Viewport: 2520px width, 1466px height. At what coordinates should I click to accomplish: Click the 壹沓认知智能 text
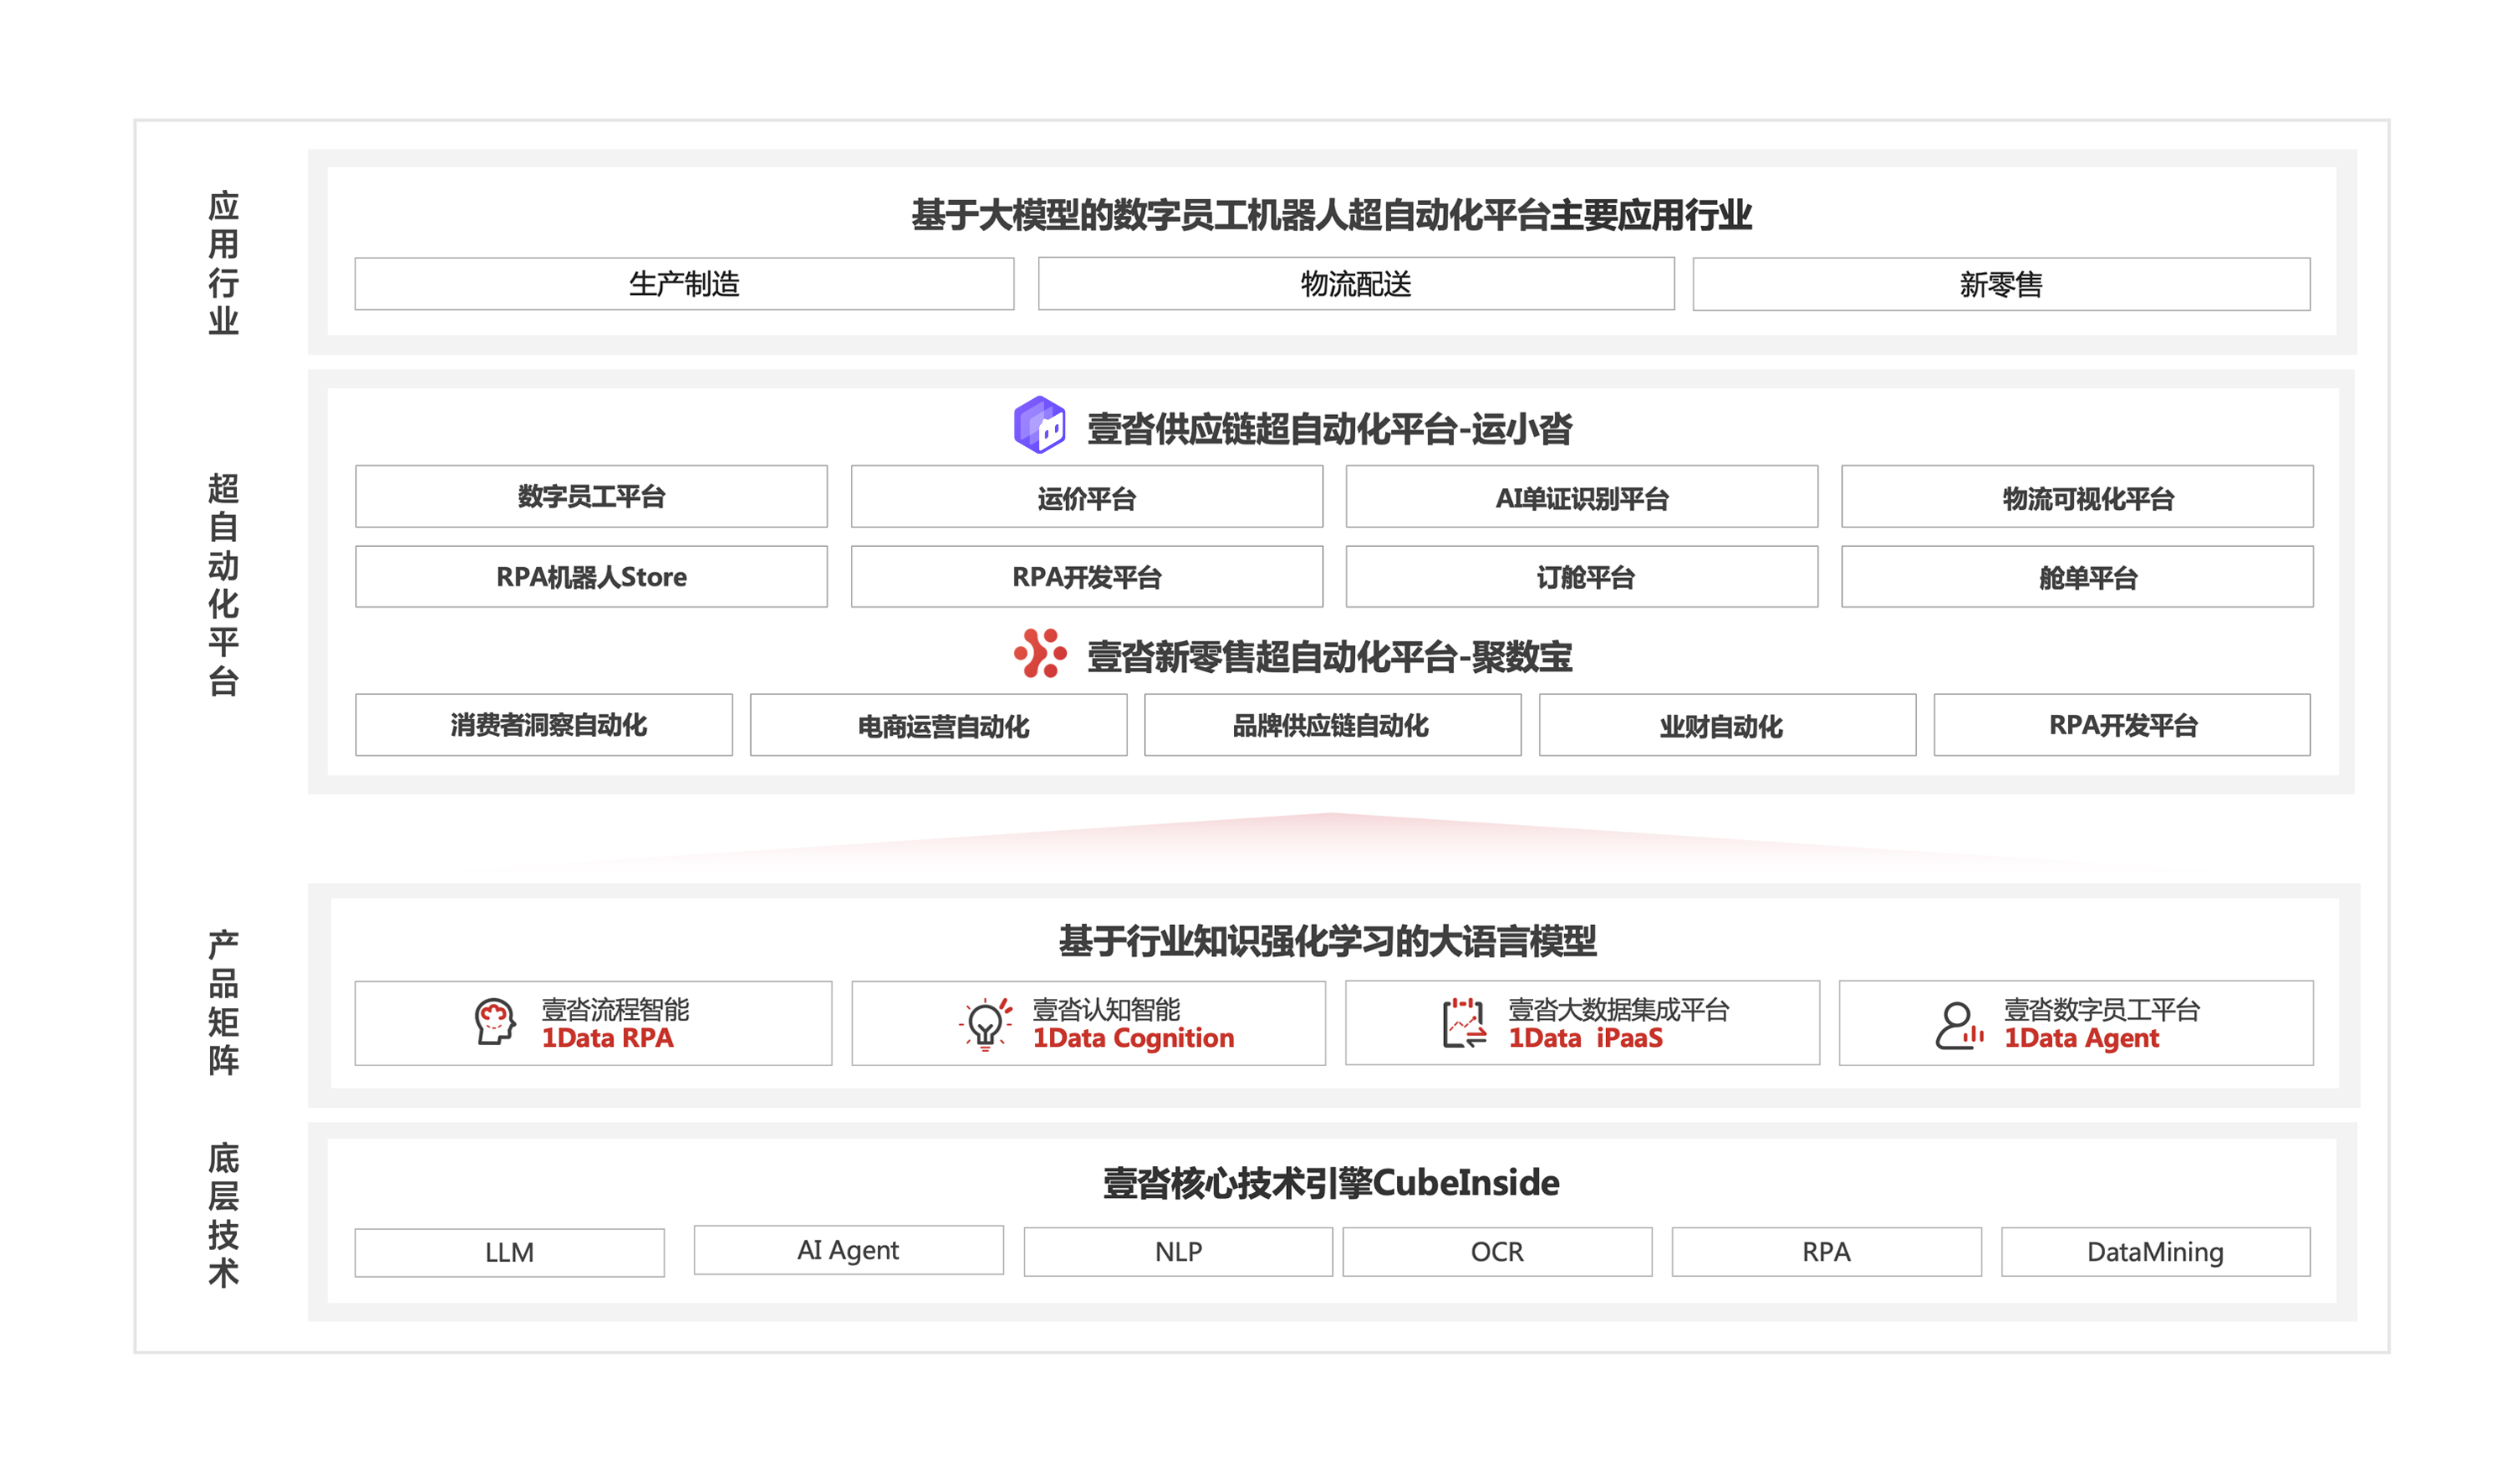point(1106,1009)
